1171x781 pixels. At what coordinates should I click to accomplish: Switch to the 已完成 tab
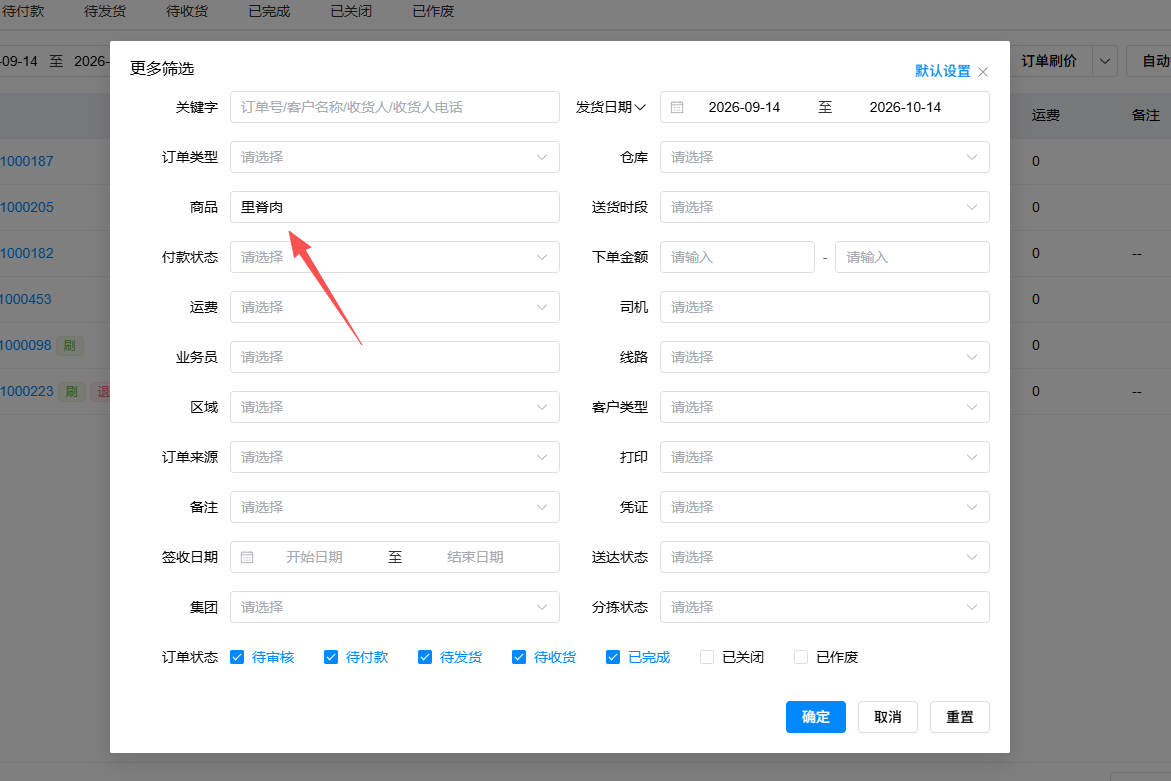coord(269,11)
